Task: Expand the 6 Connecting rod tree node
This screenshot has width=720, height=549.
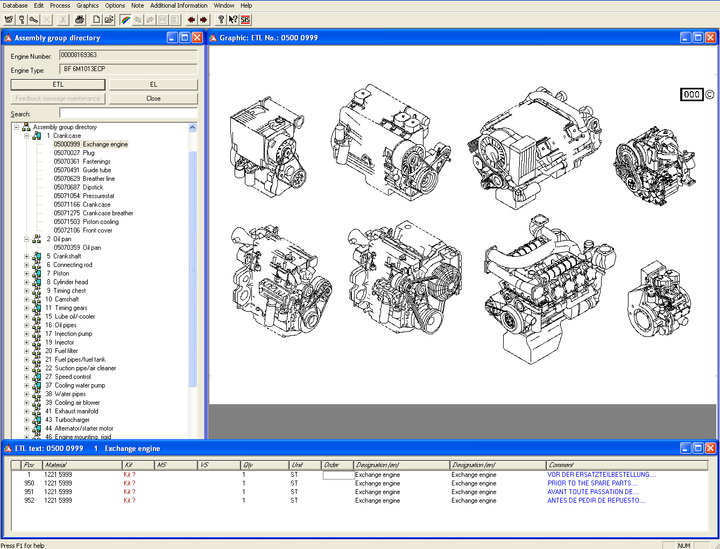Action: (27, 265)
